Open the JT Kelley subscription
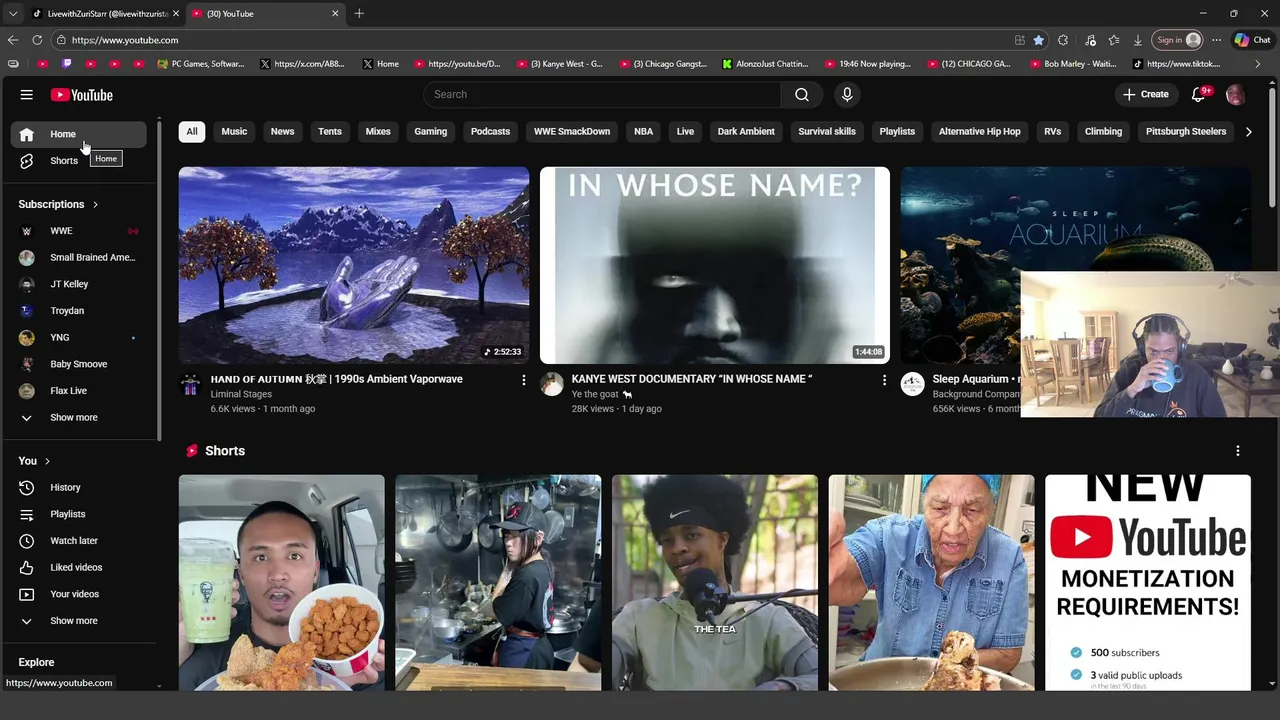 (80, 284)
